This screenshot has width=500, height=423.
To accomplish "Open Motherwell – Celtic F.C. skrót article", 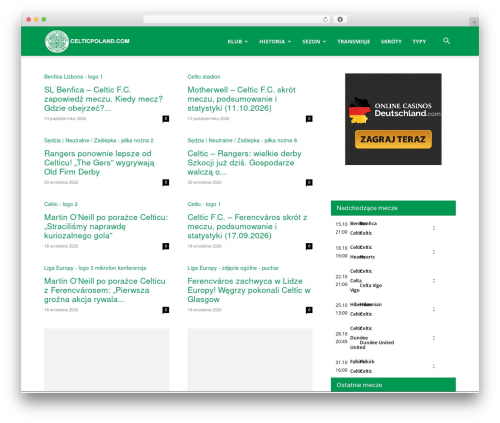I will 241,99.
